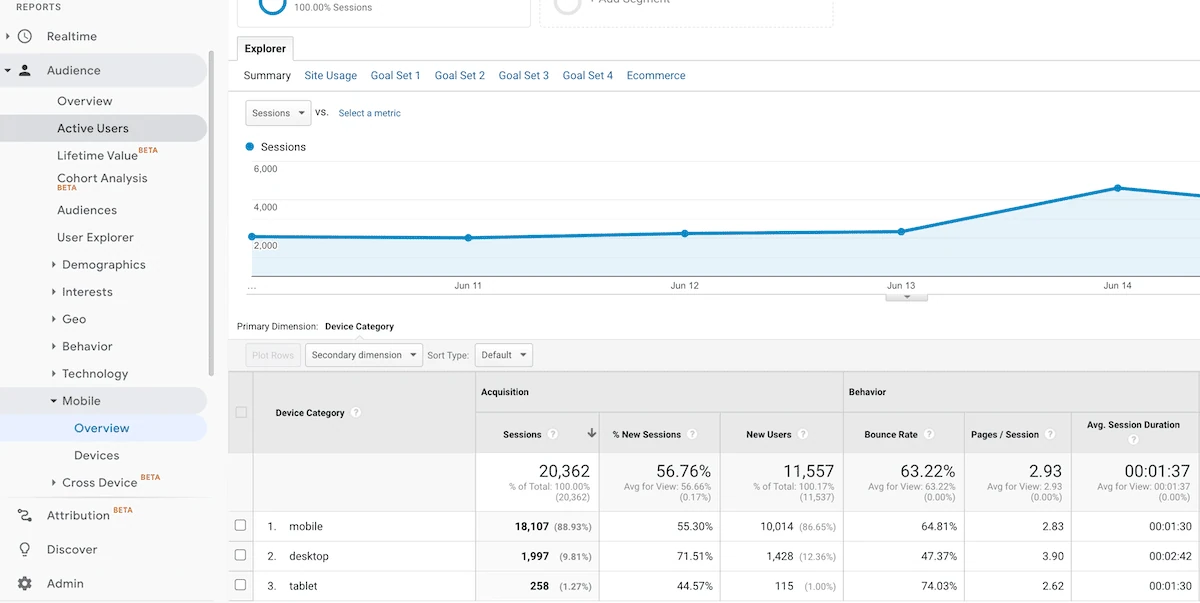The width and height of the screenshot is (1200, 603).
Task: Click the Bounce Rate column header
Action: click(x=891, y=435)
